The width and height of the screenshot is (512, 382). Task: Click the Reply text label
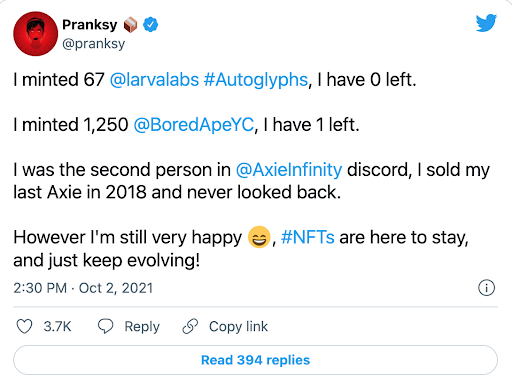pyautogui.click(x=142, y=327)
